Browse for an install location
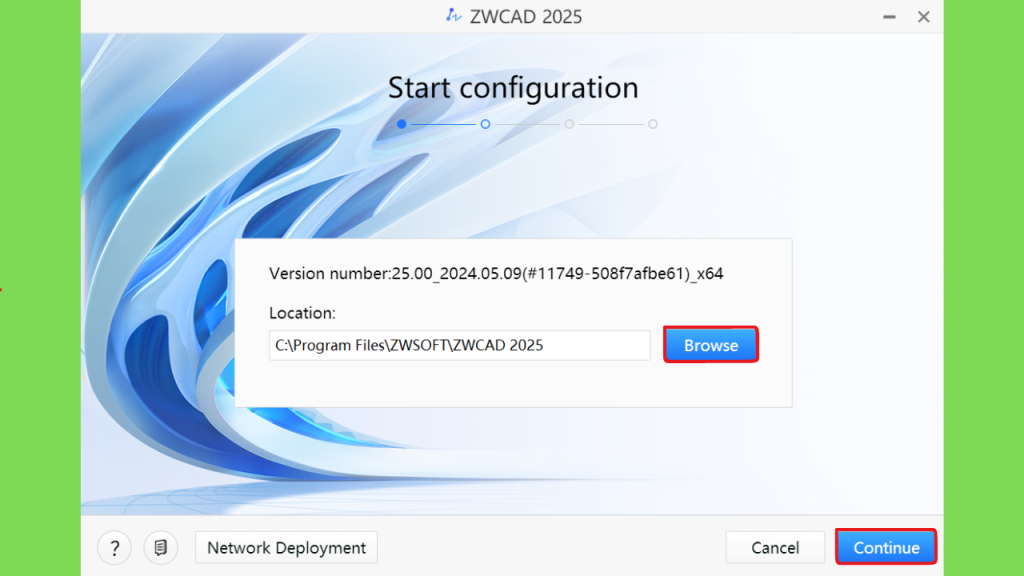 pyautogui.click(x=711, y=345)
